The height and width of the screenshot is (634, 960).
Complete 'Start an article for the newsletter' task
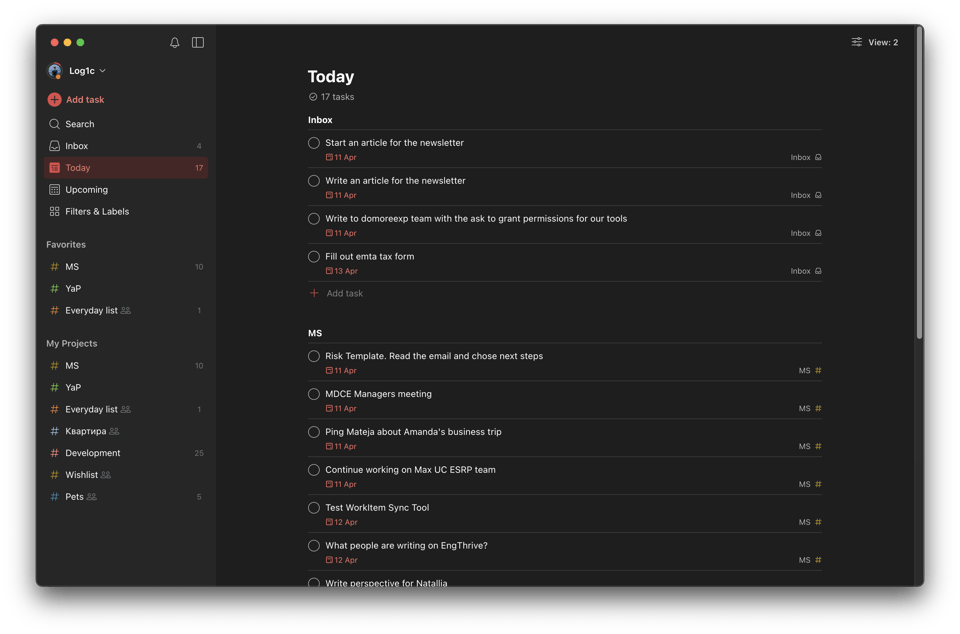point(314,143)
